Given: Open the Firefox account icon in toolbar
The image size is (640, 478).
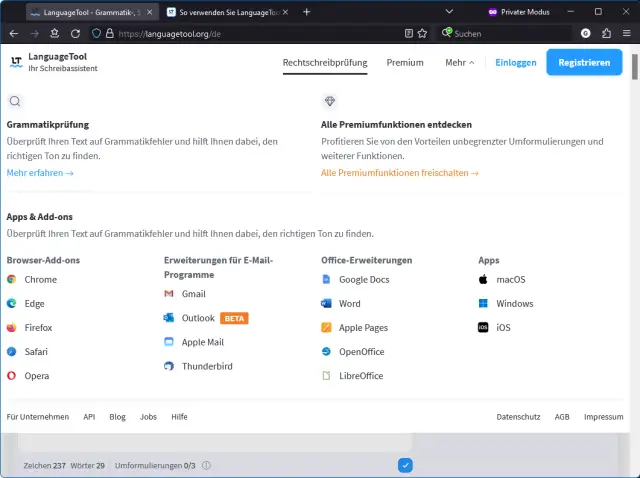Looking at the screenshot, I should (585, 33).
